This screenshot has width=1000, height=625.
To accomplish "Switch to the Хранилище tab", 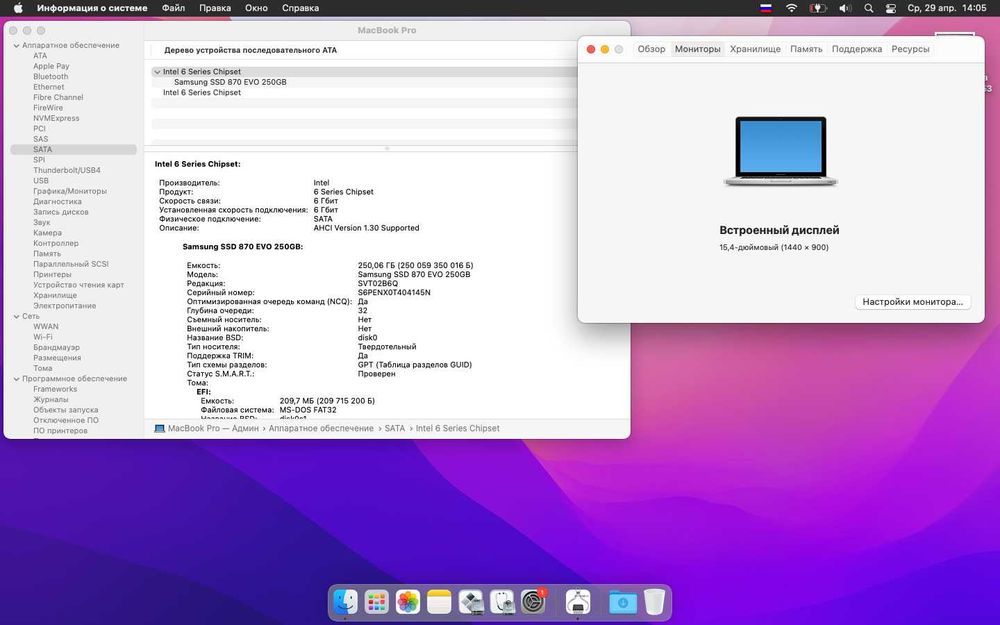I will [x=755, y=49].
